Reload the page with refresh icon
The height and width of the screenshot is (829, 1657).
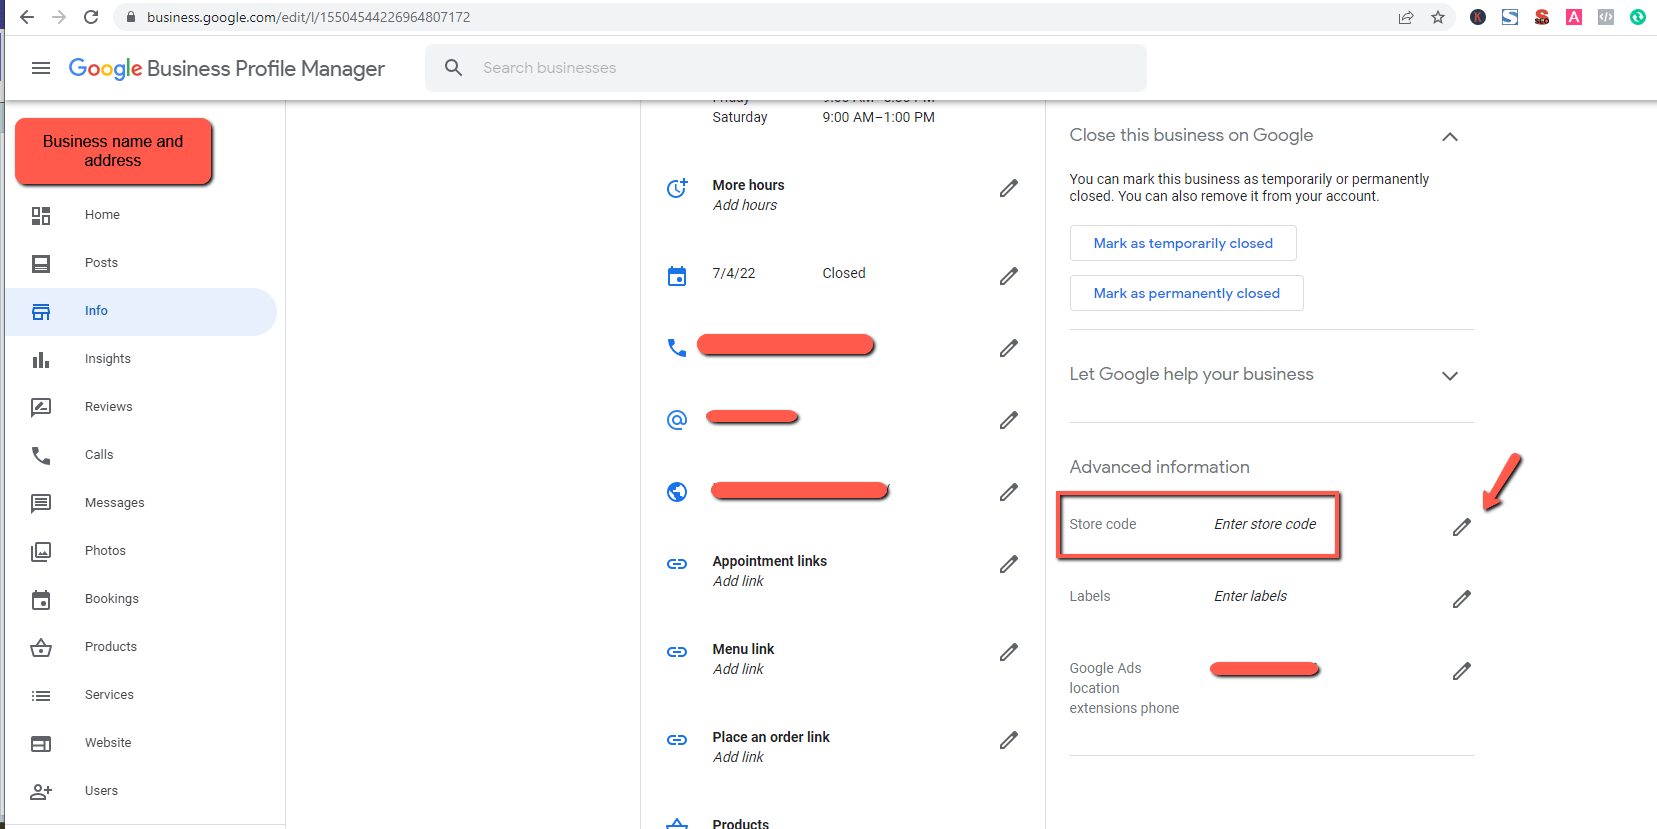pos(91,17)
